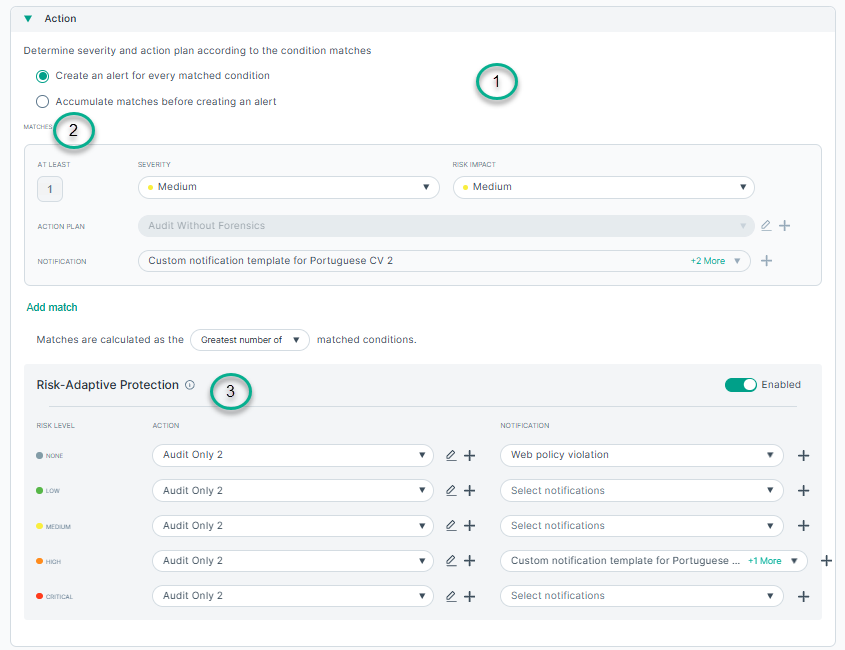This screenshot has height=650, width=845.
Task: Edit action for Medium risk level
Action: [451, 526]
